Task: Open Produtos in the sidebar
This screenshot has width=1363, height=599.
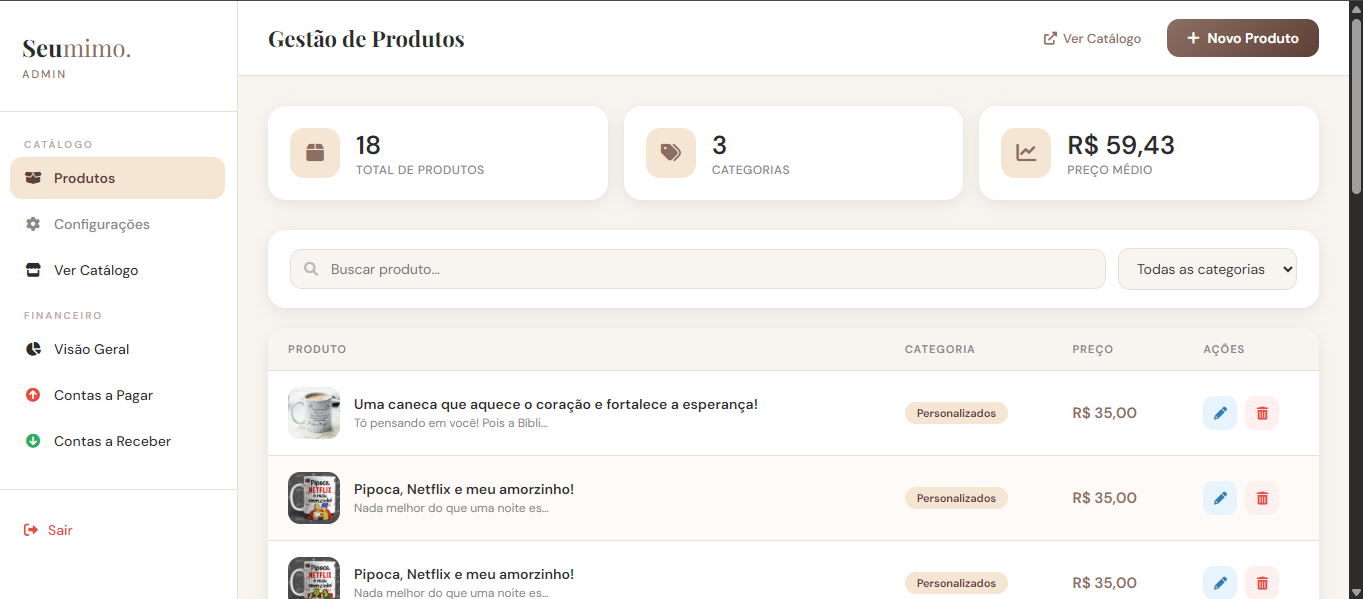Action: (117, 178)
